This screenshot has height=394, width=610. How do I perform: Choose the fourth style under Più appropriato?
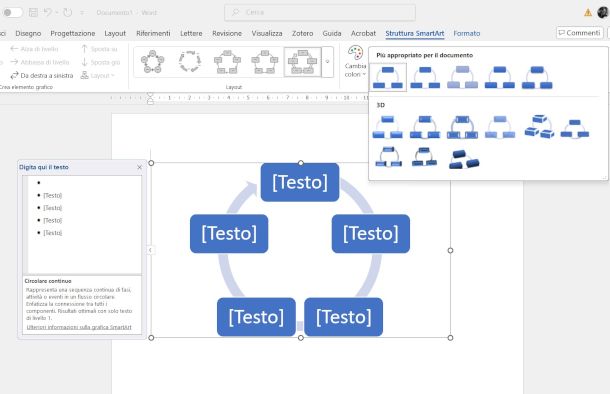coord(500,77)
